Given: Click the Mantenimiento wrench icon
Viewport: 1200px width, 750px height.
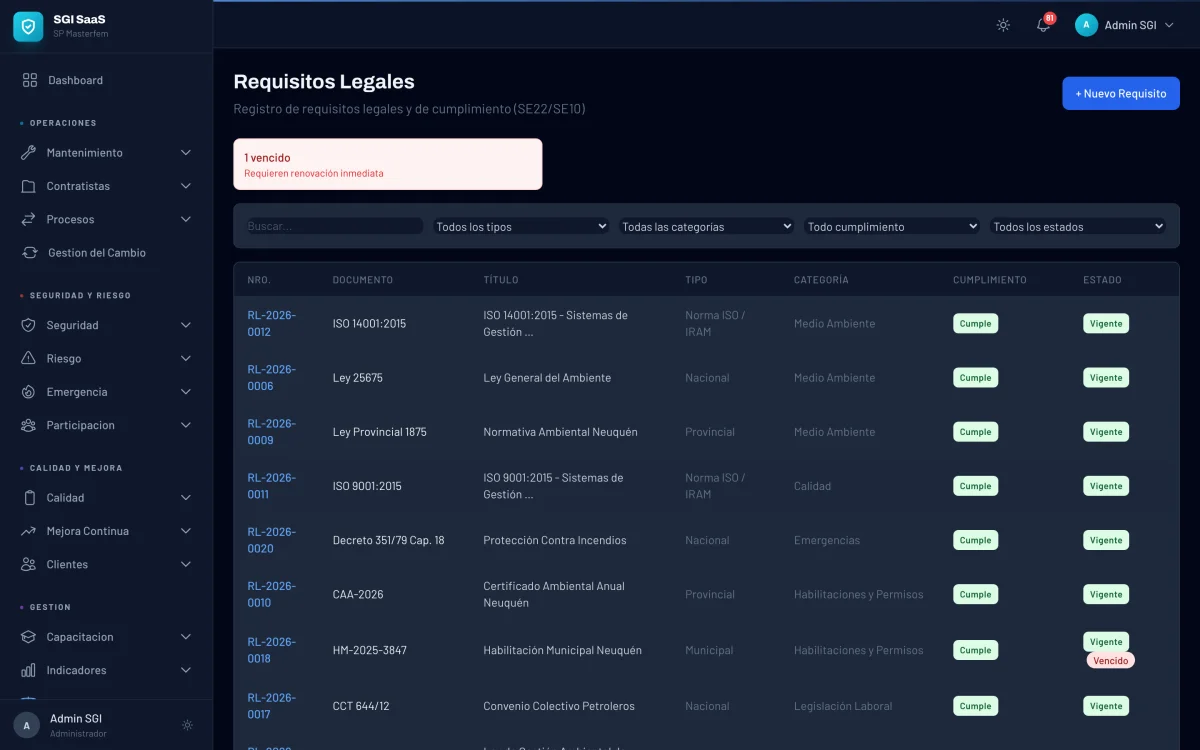Looking at the screenshot, I should pyautogui.click(x=28, y=153).
